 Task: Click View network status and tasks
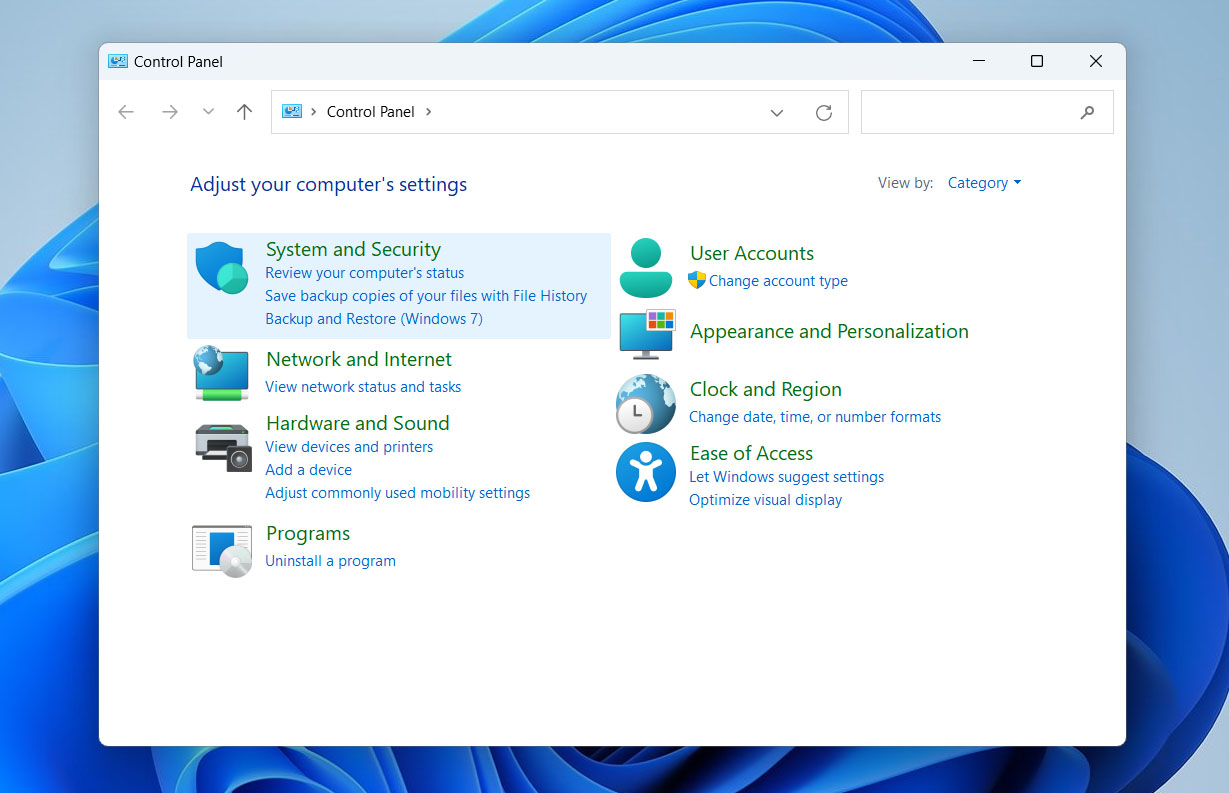click(363, 387)
